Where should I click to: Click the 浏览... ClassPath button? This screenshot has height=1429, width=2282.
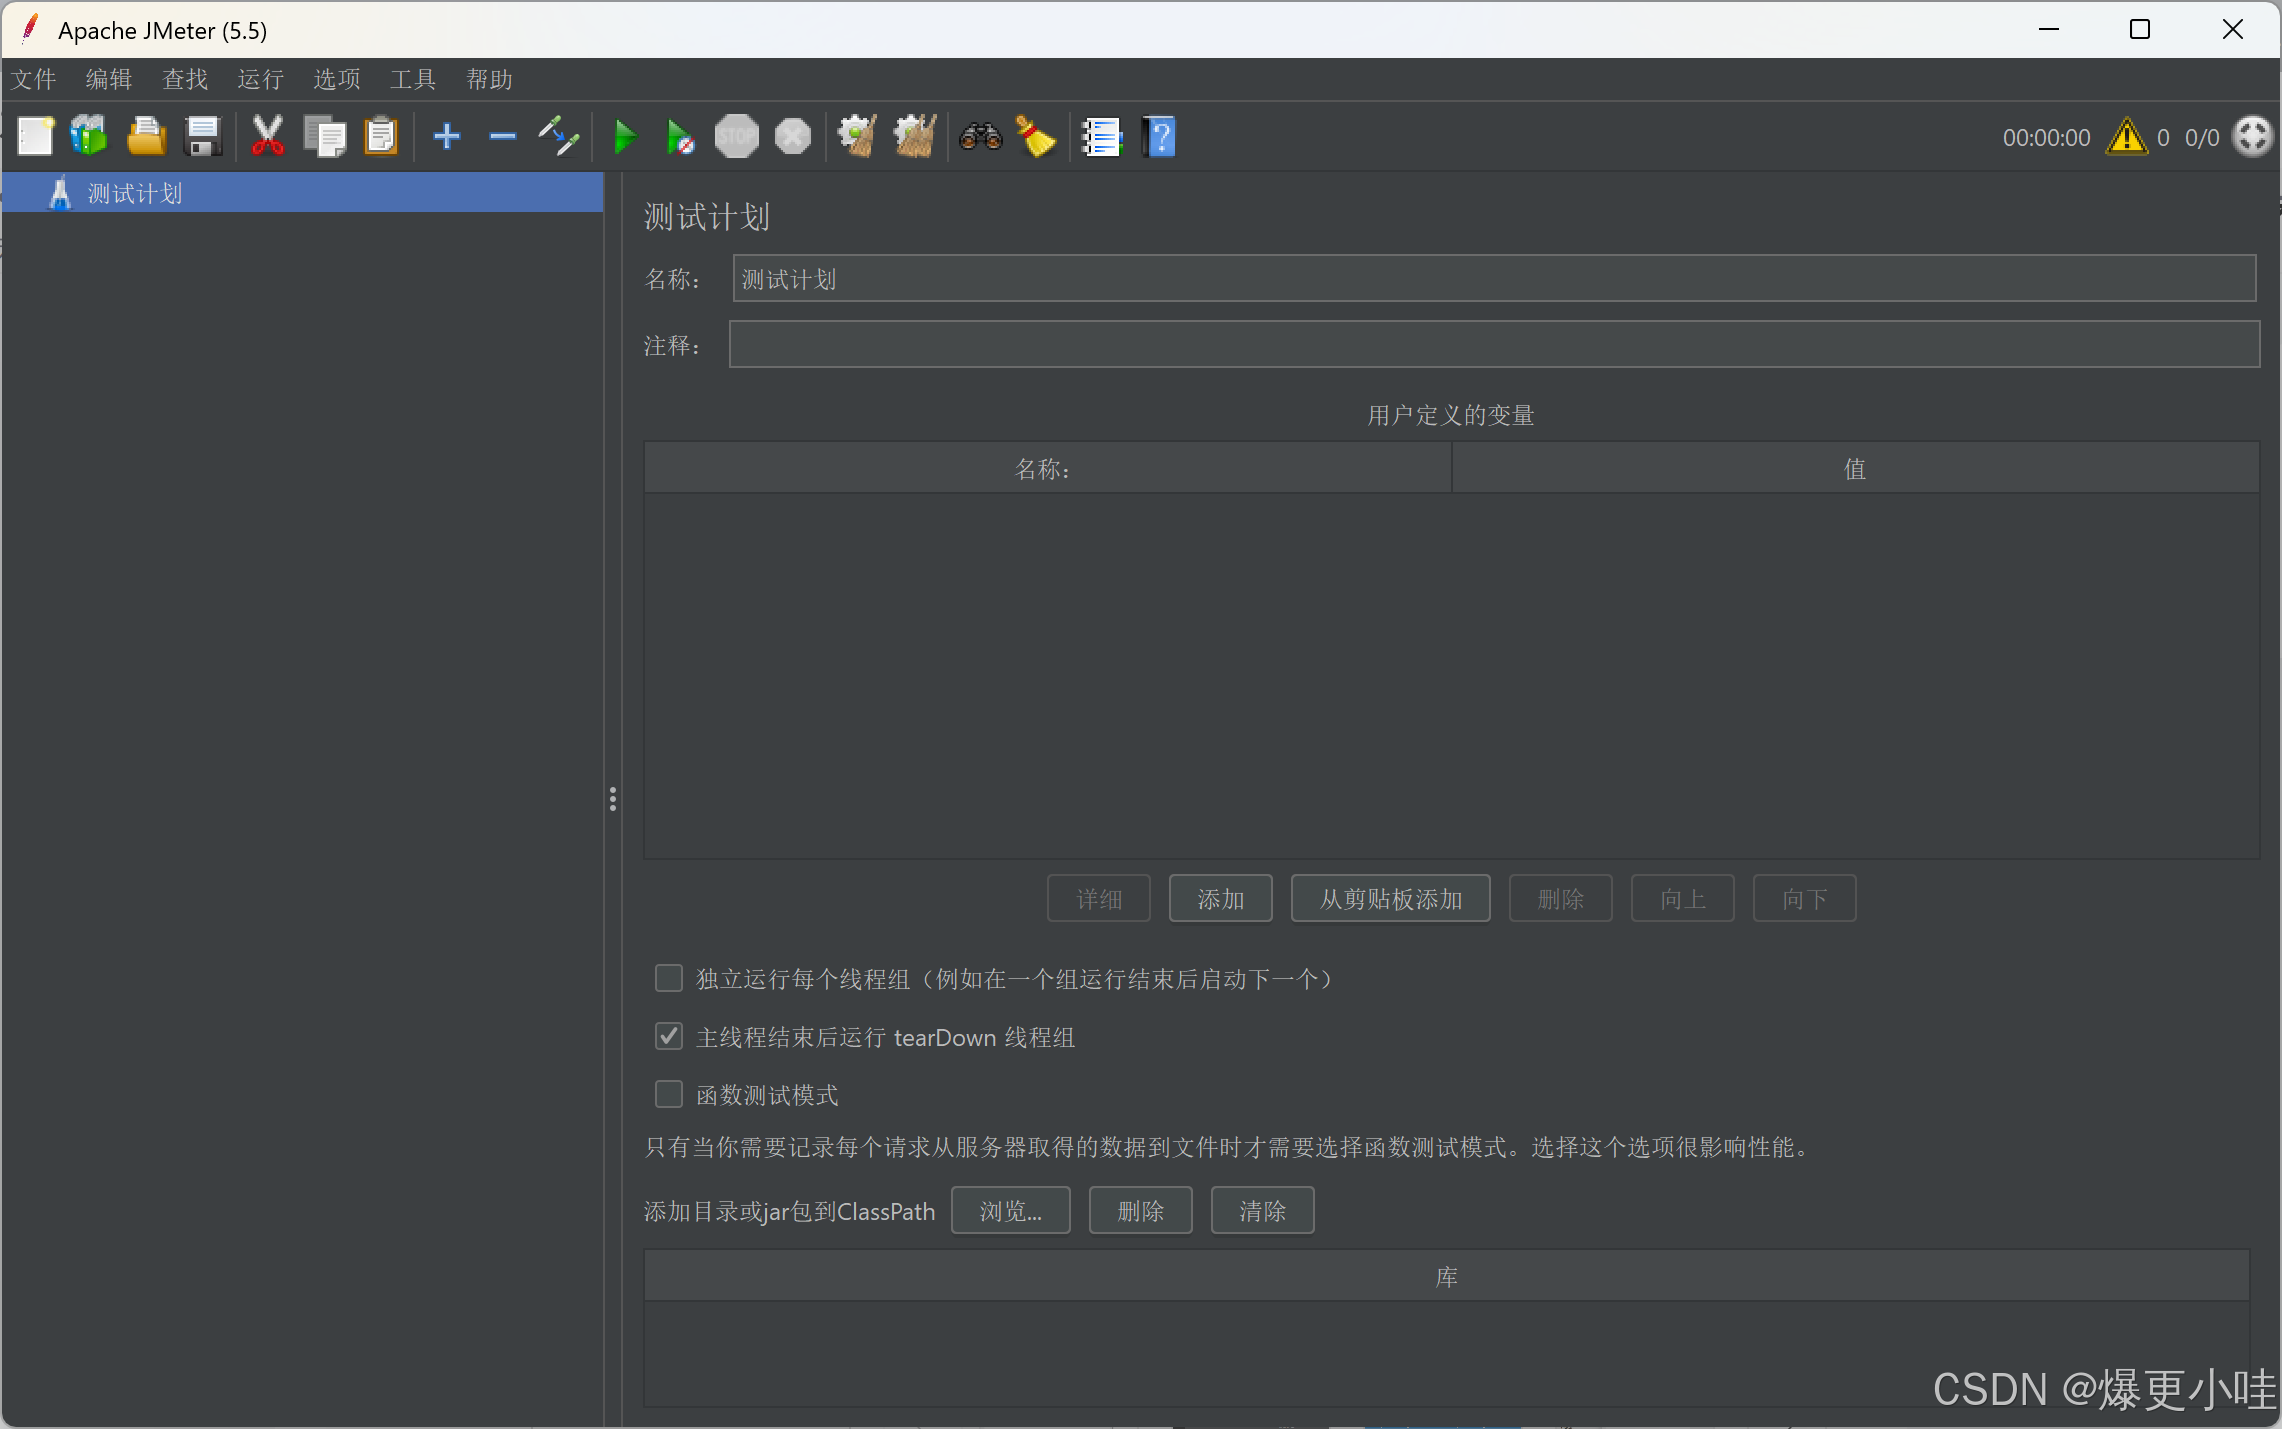point(1010,1211)
